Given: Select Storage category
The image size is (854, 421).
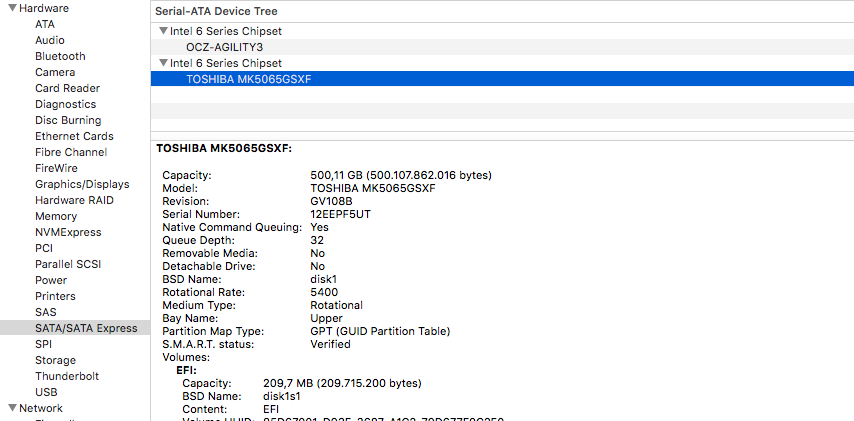Looking at the screenshot, I should (55, 360).
